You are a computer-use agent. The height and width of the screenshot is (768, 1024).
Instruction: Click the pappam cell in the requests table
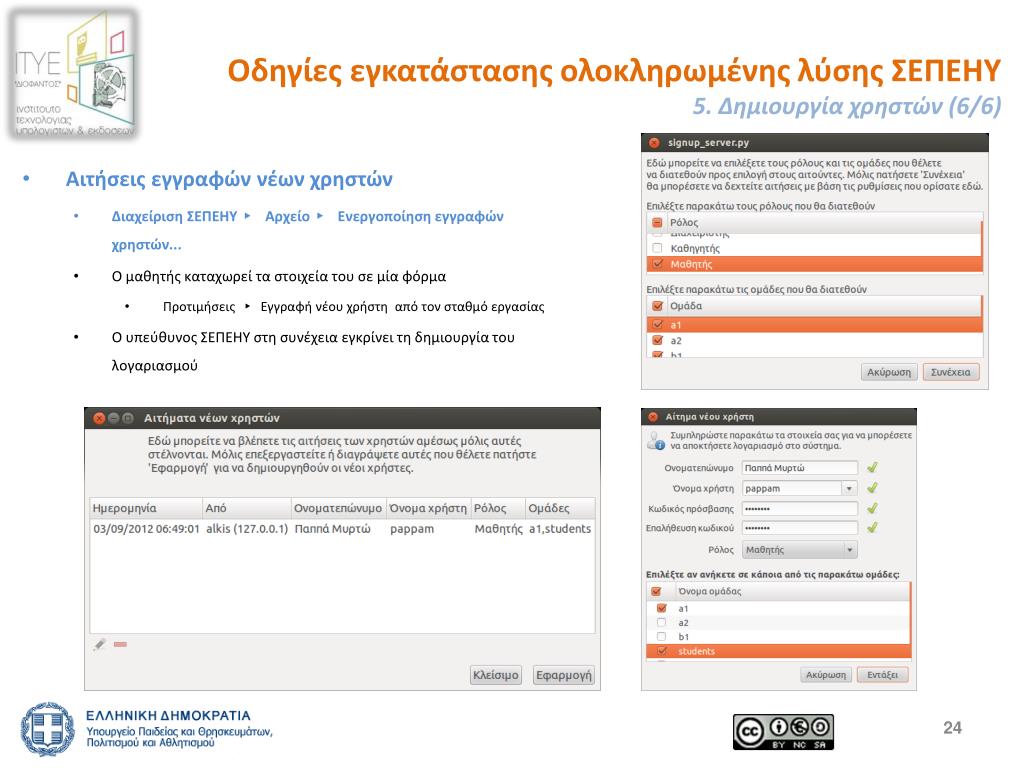point(412,529)
